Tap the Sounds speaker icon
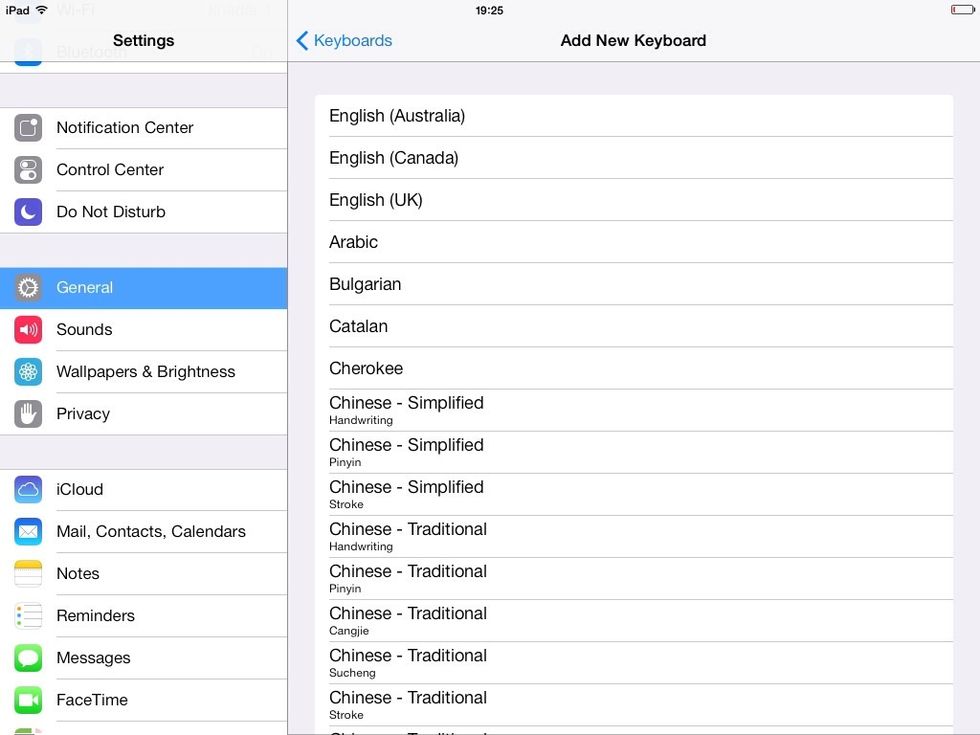980x735 pixels. click(28, 330)
